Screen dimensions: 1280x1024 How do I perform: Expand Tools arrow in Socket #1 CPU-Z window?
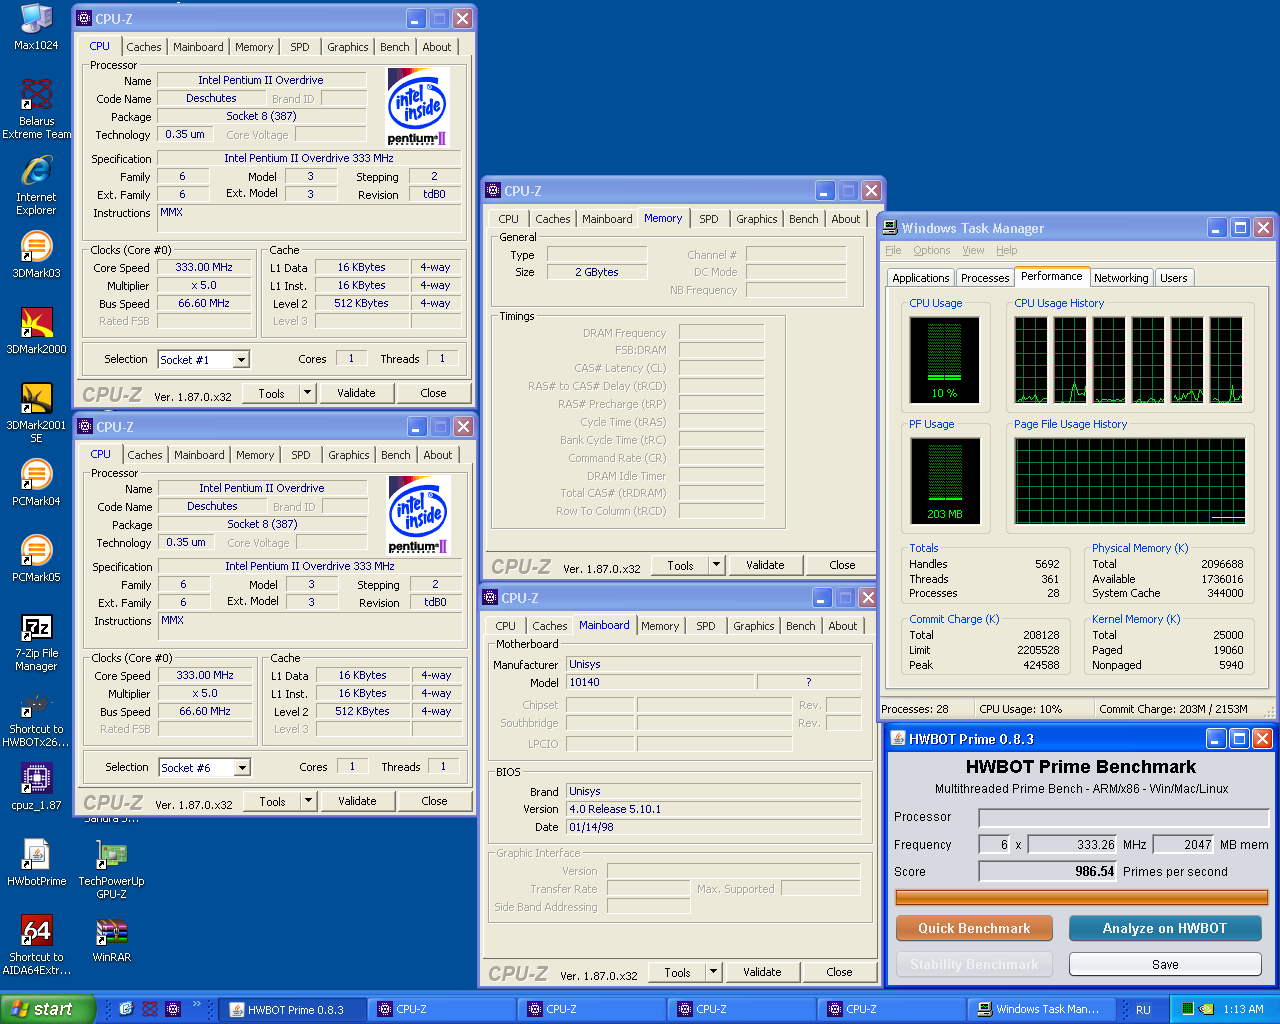[x=307, y=393]
